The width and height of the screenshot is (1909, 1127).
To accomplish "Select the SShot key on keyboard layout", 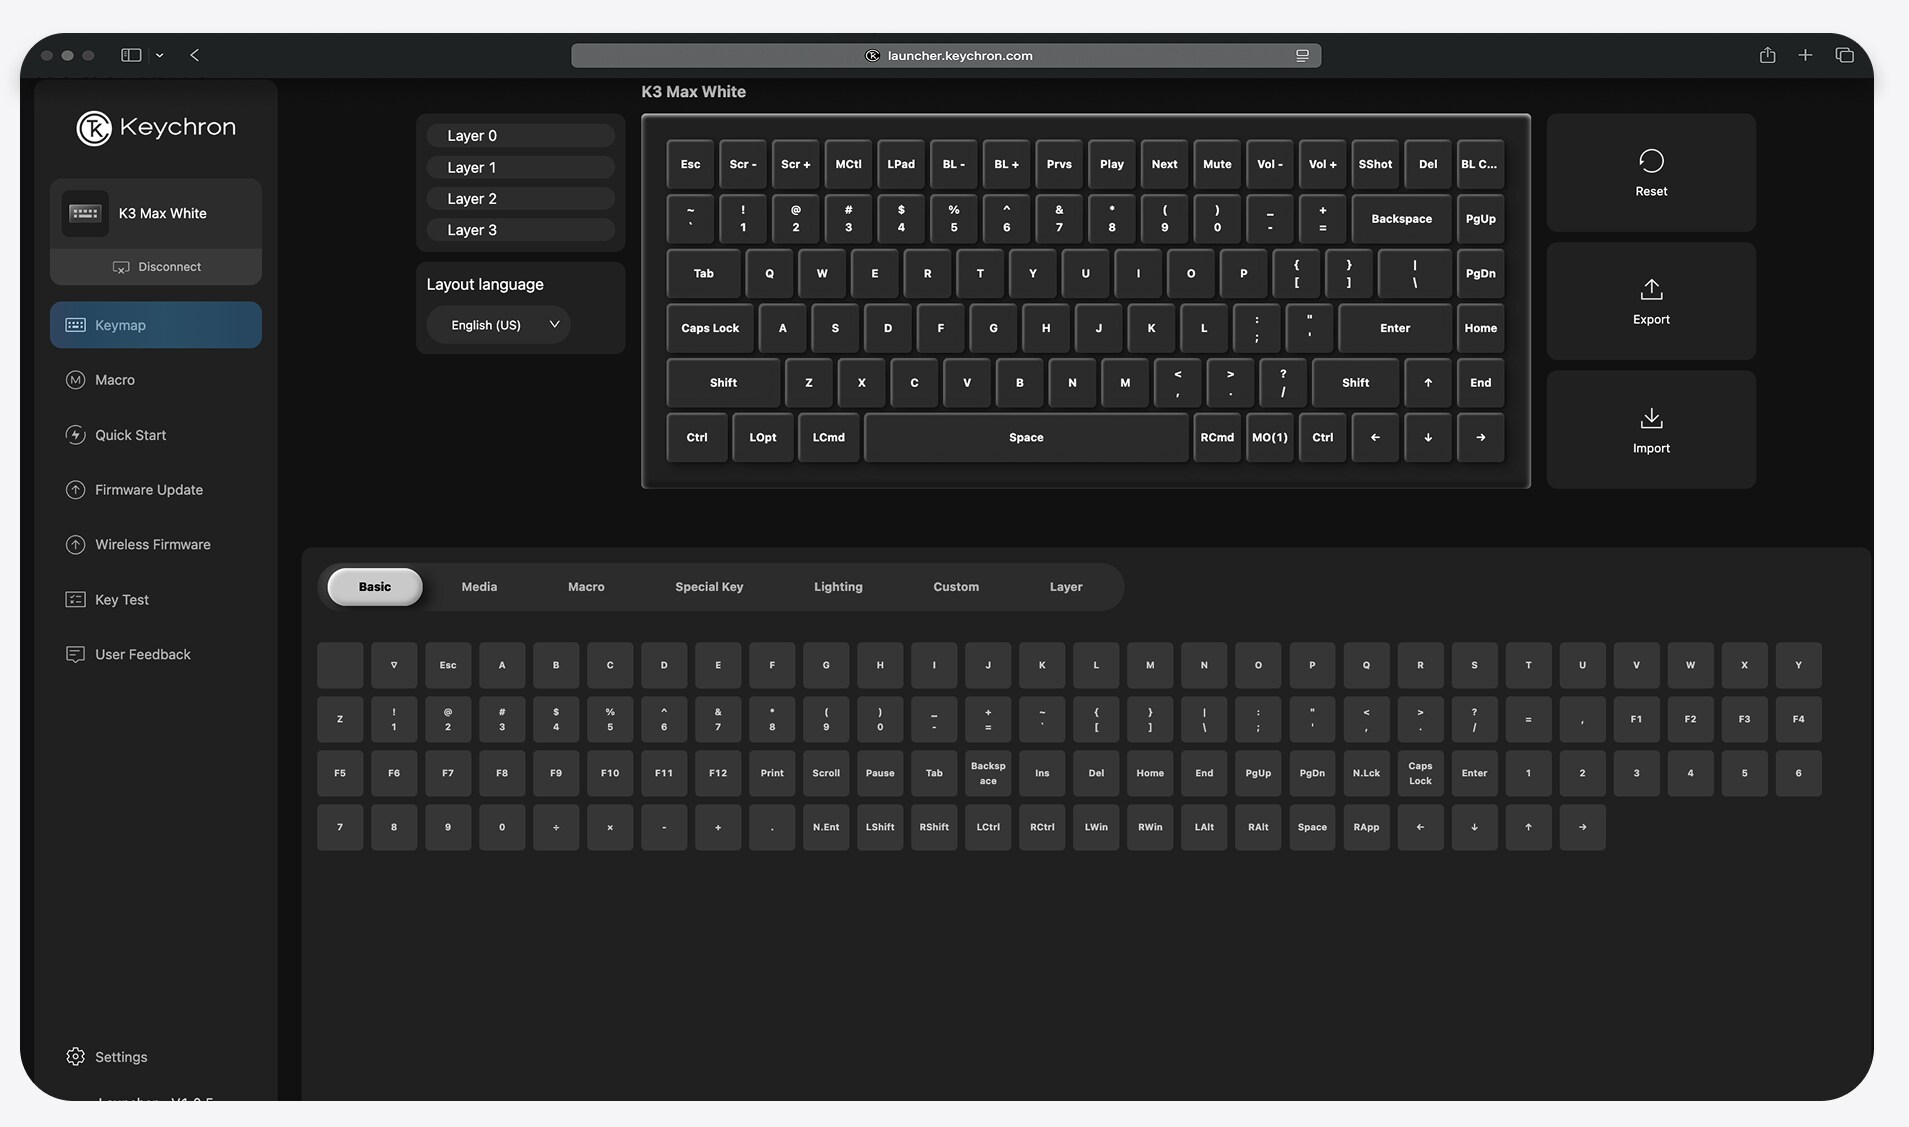I will click(1375, 164).
